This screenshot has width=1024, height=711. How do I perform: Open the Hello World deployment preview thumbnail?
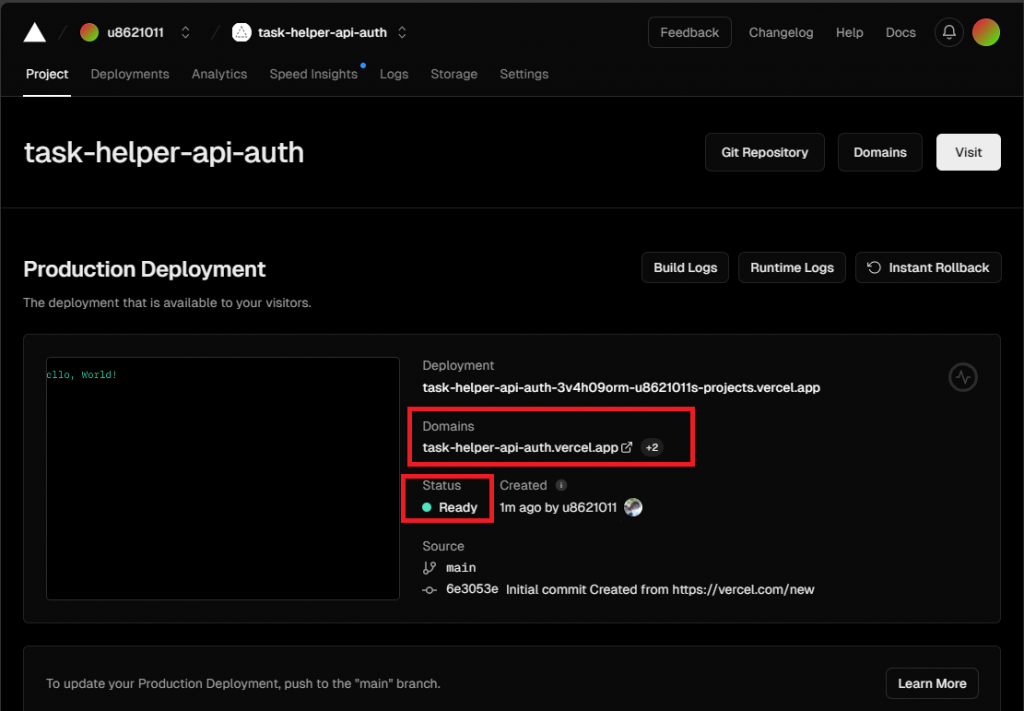223,478
